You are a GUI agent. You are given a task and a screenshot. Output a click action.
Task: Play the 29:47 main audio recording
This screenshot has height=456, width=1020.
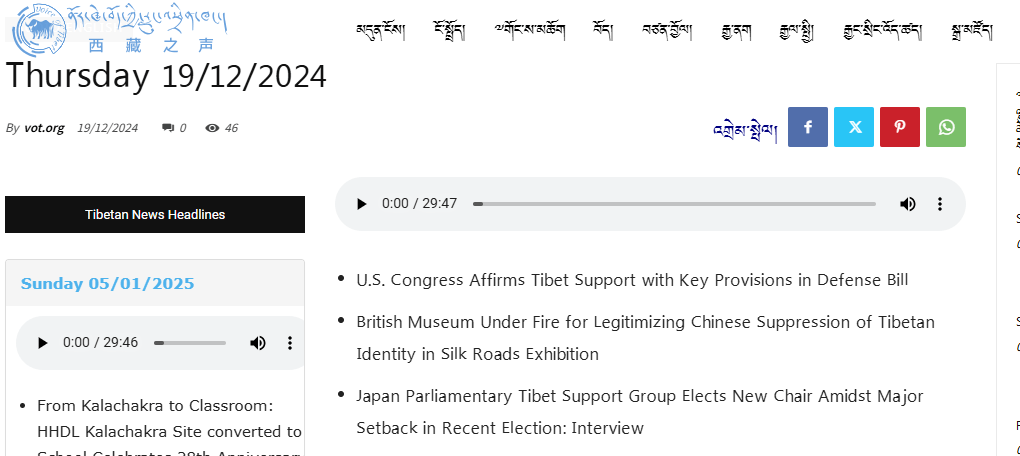pos(362,204)
